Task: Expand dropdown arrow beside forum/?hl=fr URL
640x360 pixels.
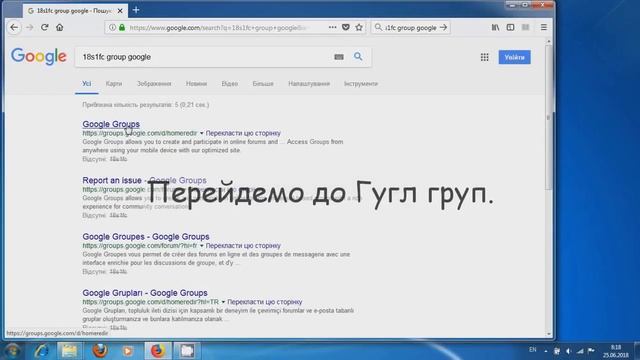Action: 201,246
